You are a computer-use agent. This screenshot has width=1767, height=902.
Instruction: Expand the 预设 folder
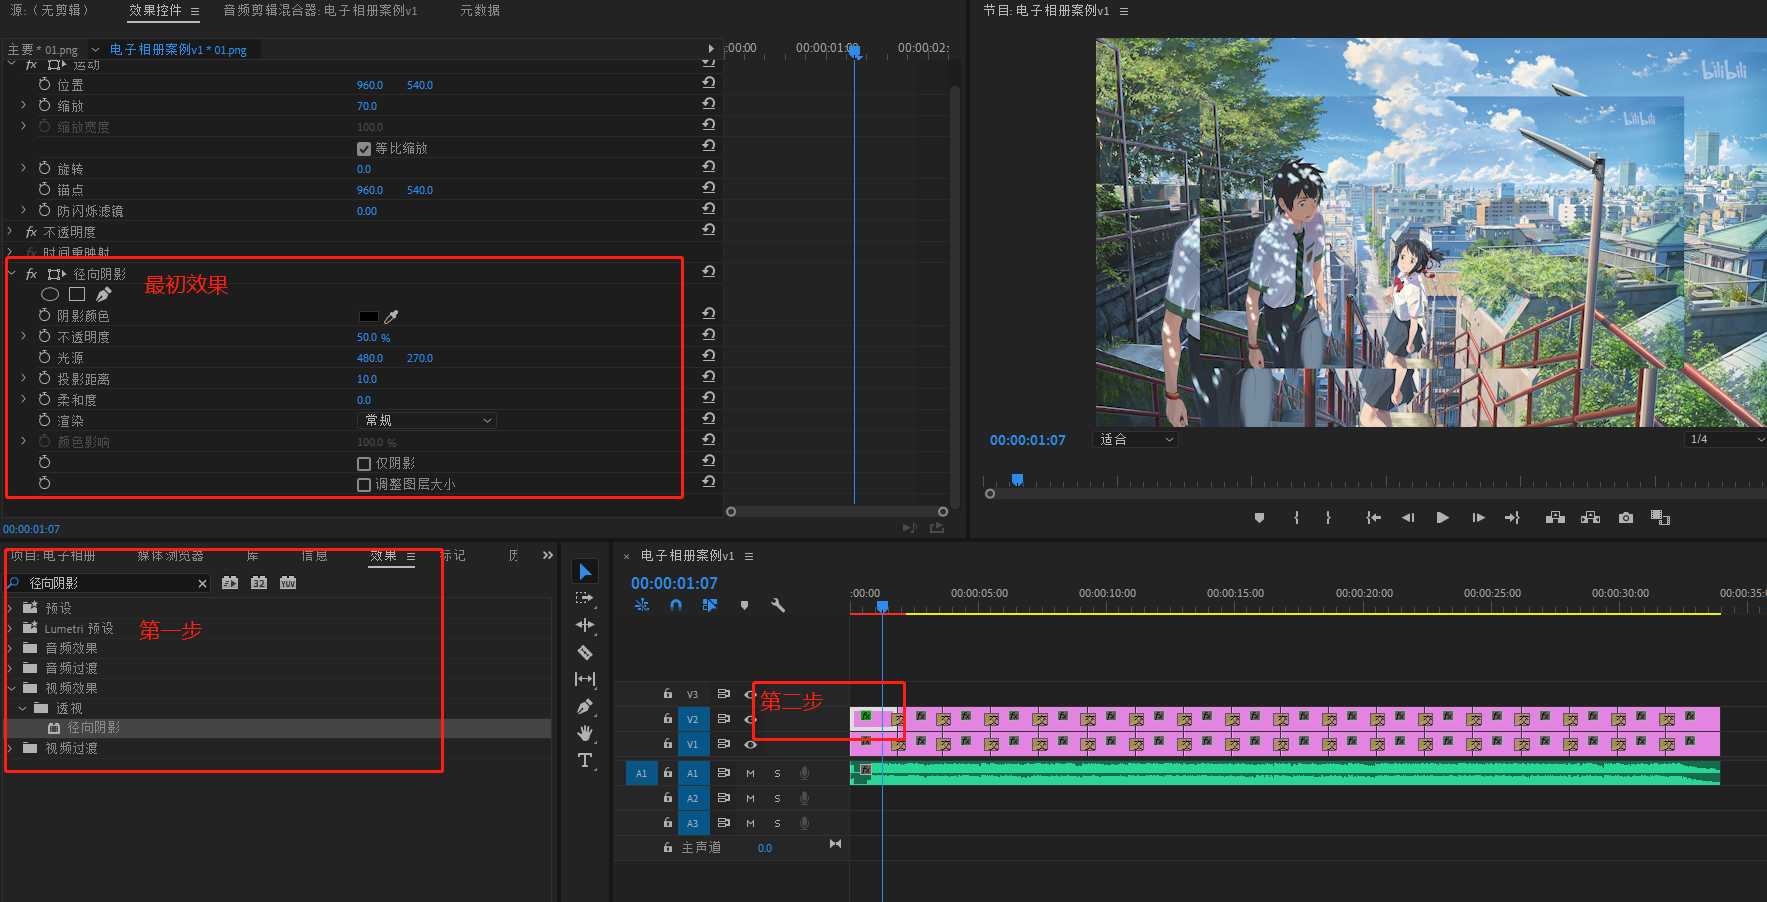[10, 608]
